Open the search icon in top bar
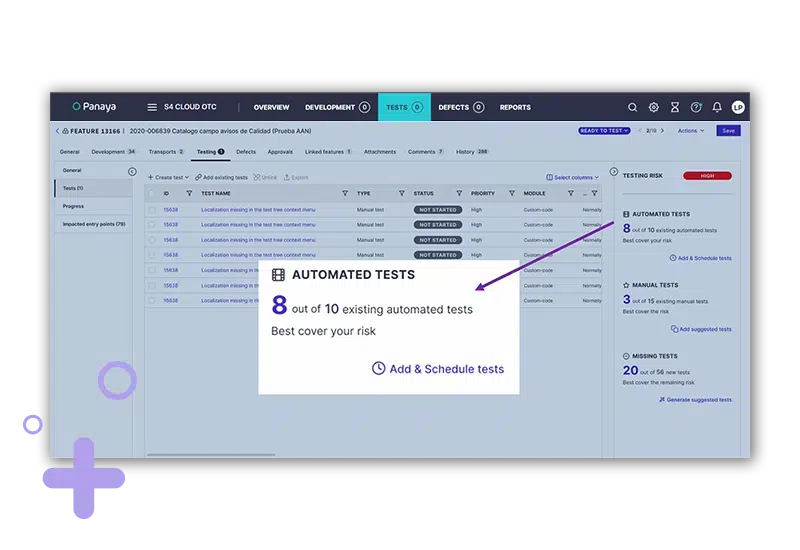The height and width of the screenshot is (550, 800). coord(632,107)
